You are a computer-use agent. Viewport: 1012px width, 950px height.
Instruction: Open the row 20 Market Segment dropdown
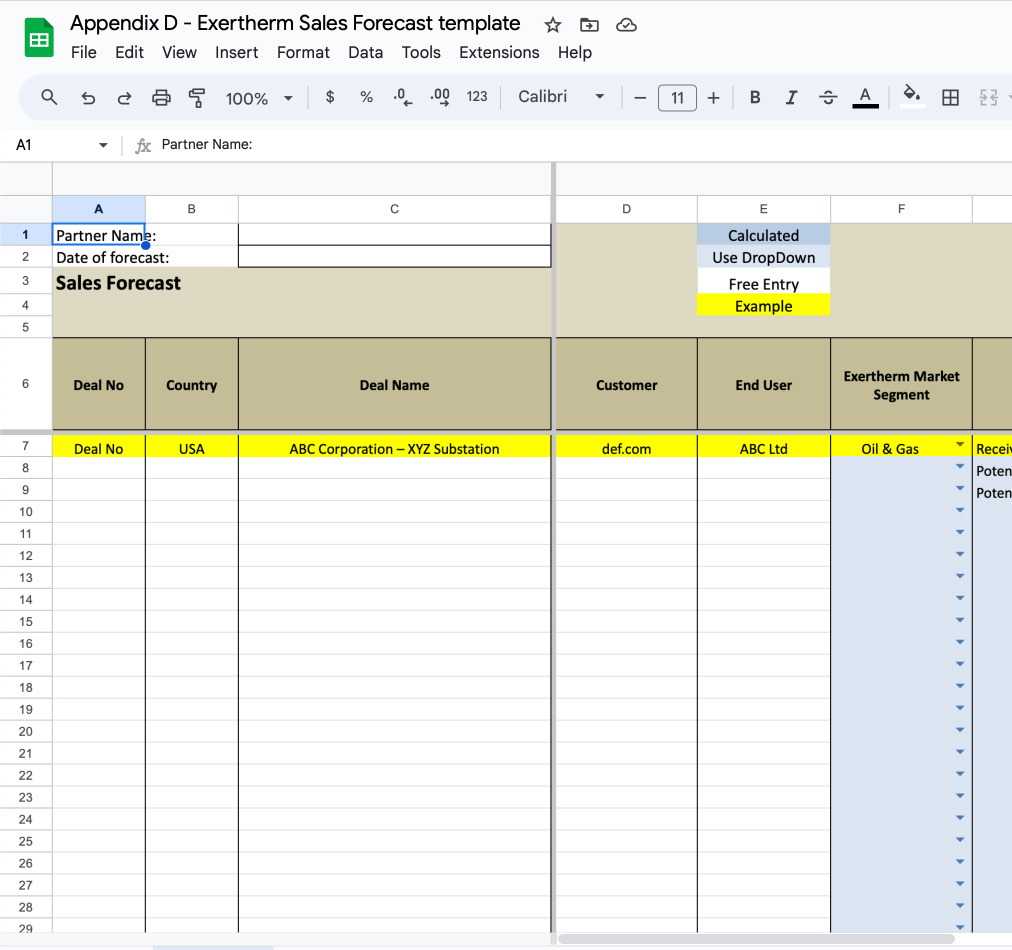pyautogui.click(x=960, y=730)
